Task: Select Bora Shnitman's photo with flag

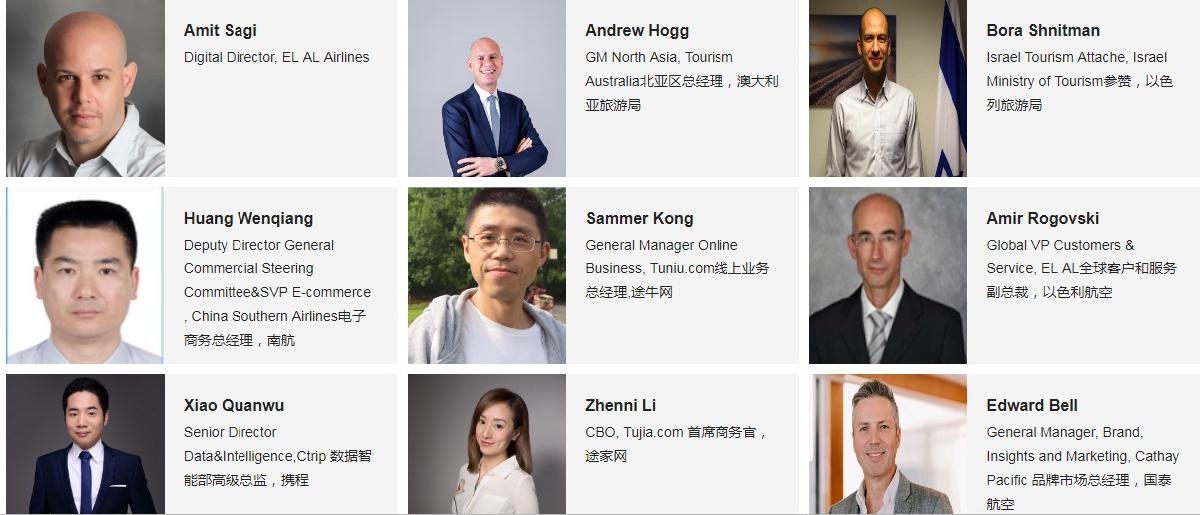Action: point(888,88)
